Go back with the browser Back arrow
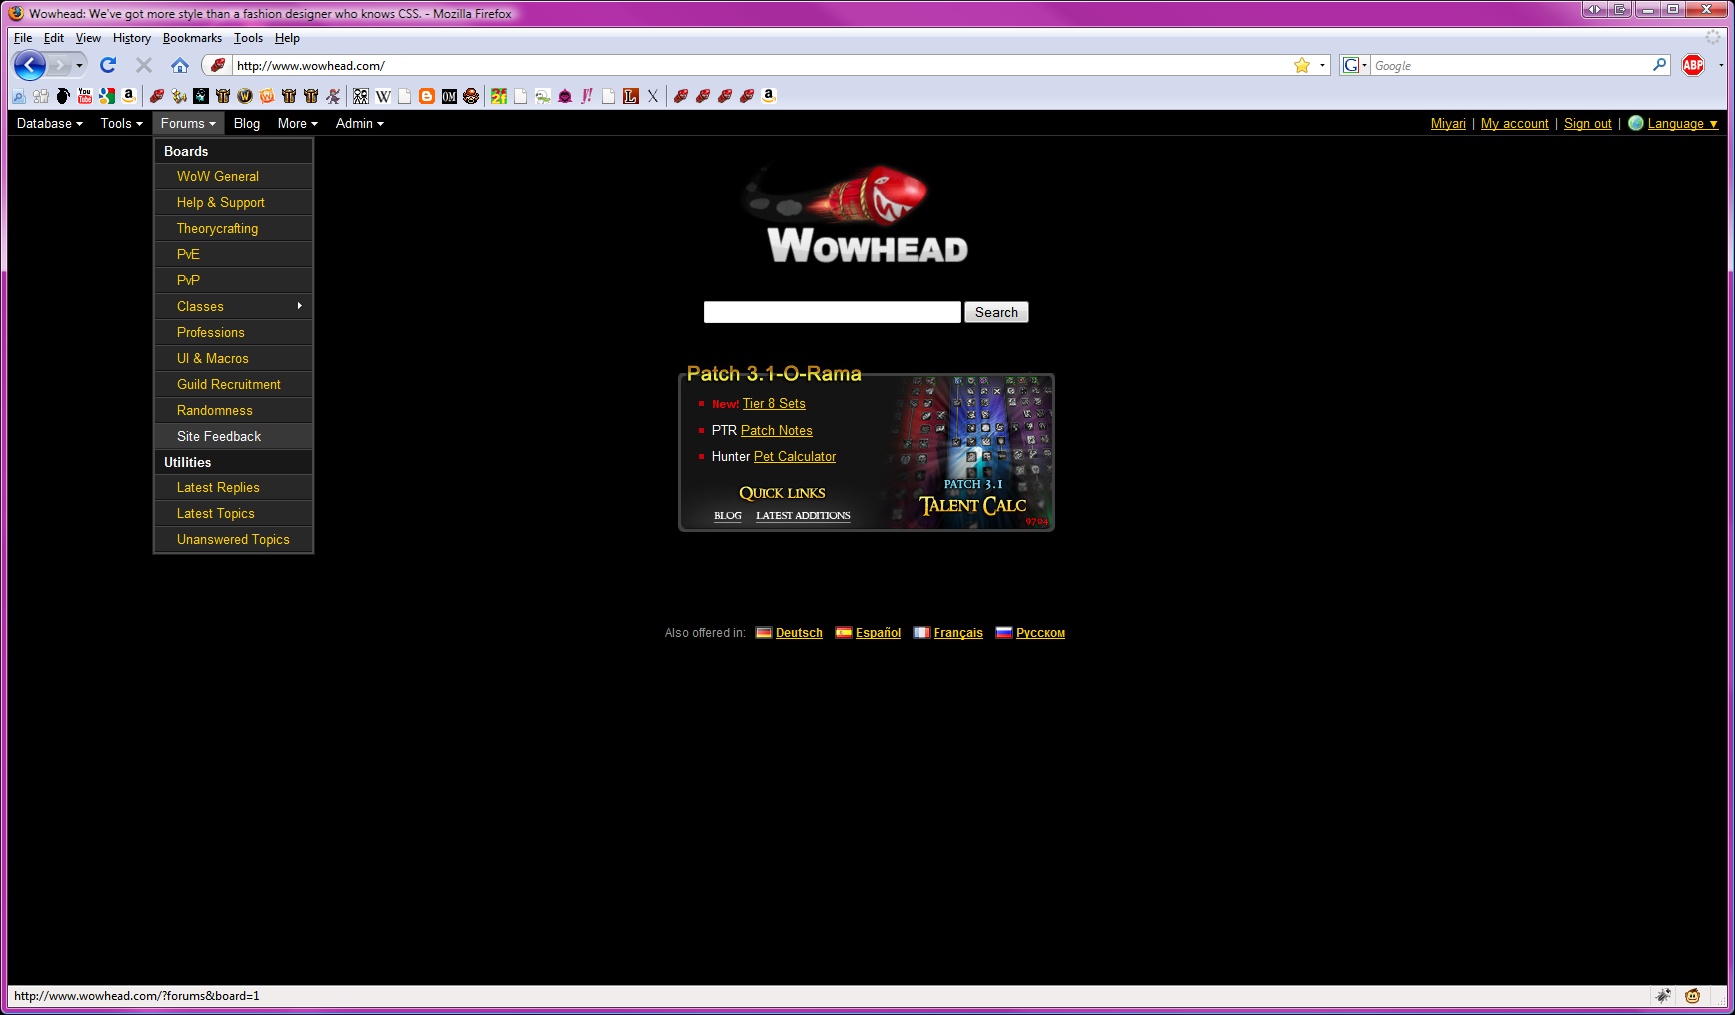Viewport: 1735px width, 1015px height. (30, 65)
